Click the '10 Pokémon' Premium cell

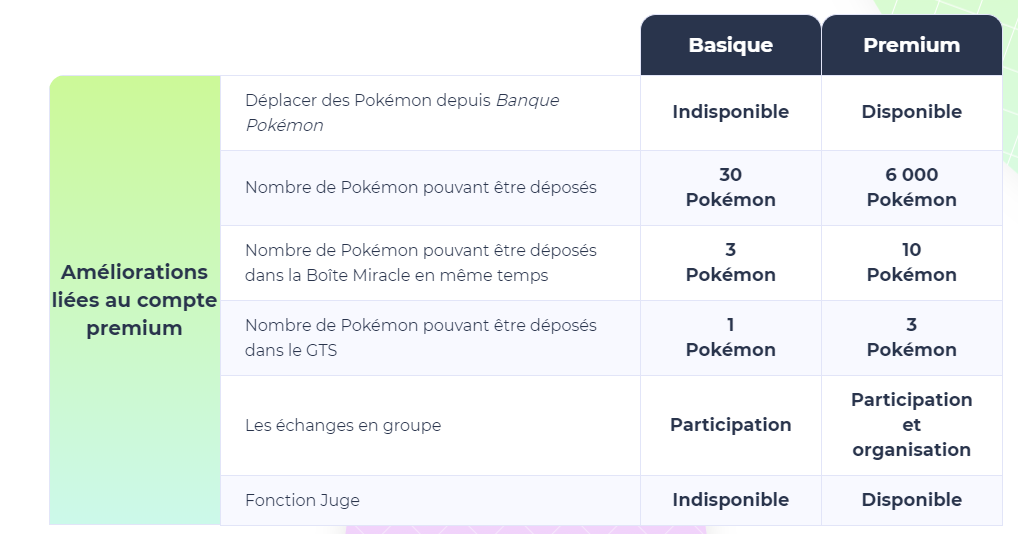pos(911,262)
